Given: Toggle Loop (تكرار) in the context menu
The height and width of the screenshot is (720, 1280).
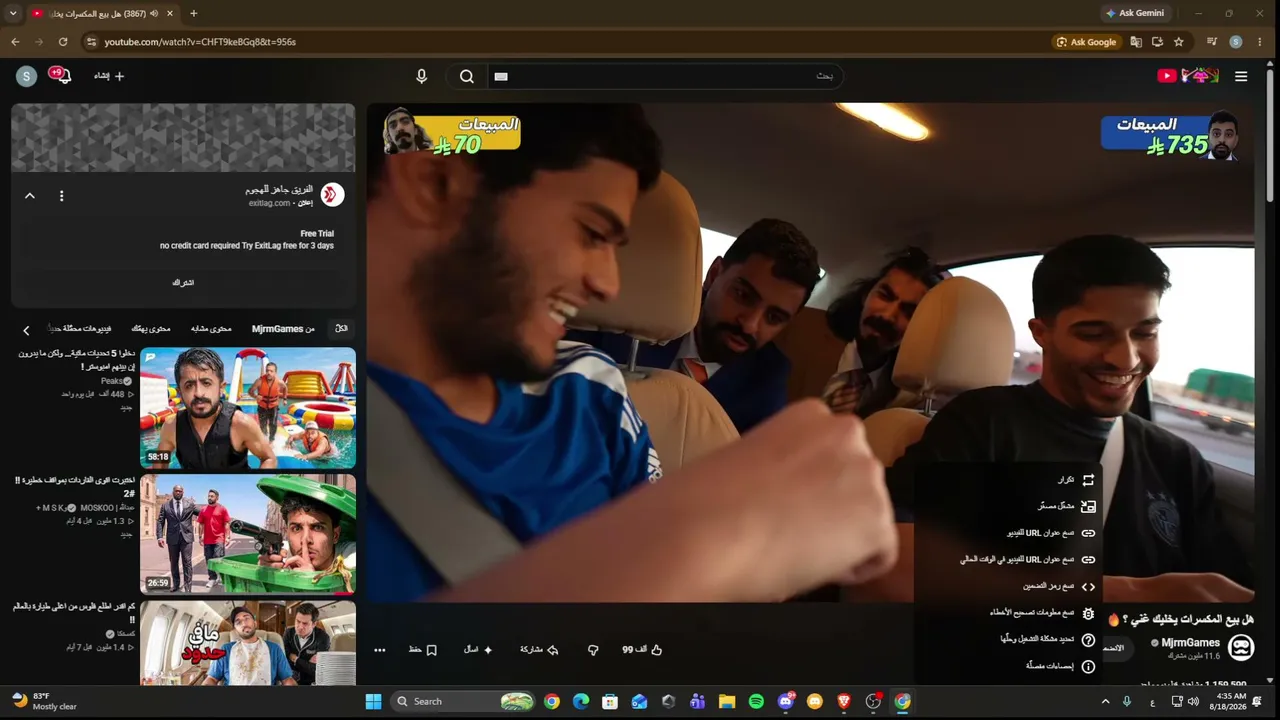Looking at the screenshot, I should [x=1007, y=480].
